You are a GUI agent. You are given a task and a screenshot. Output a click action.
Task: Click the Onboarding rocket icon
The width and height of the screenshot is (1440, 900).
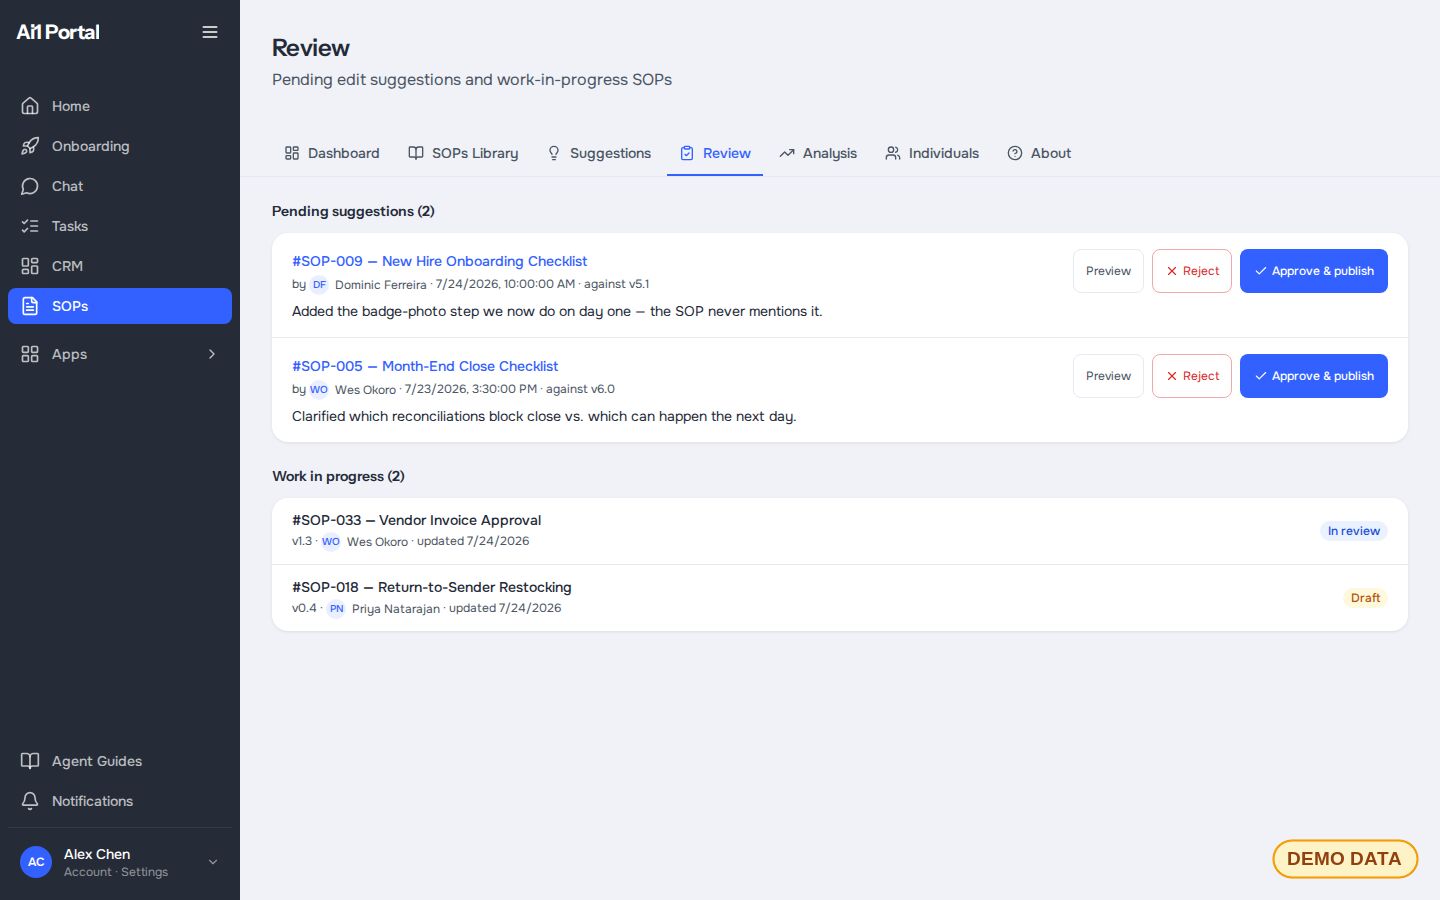30,146
